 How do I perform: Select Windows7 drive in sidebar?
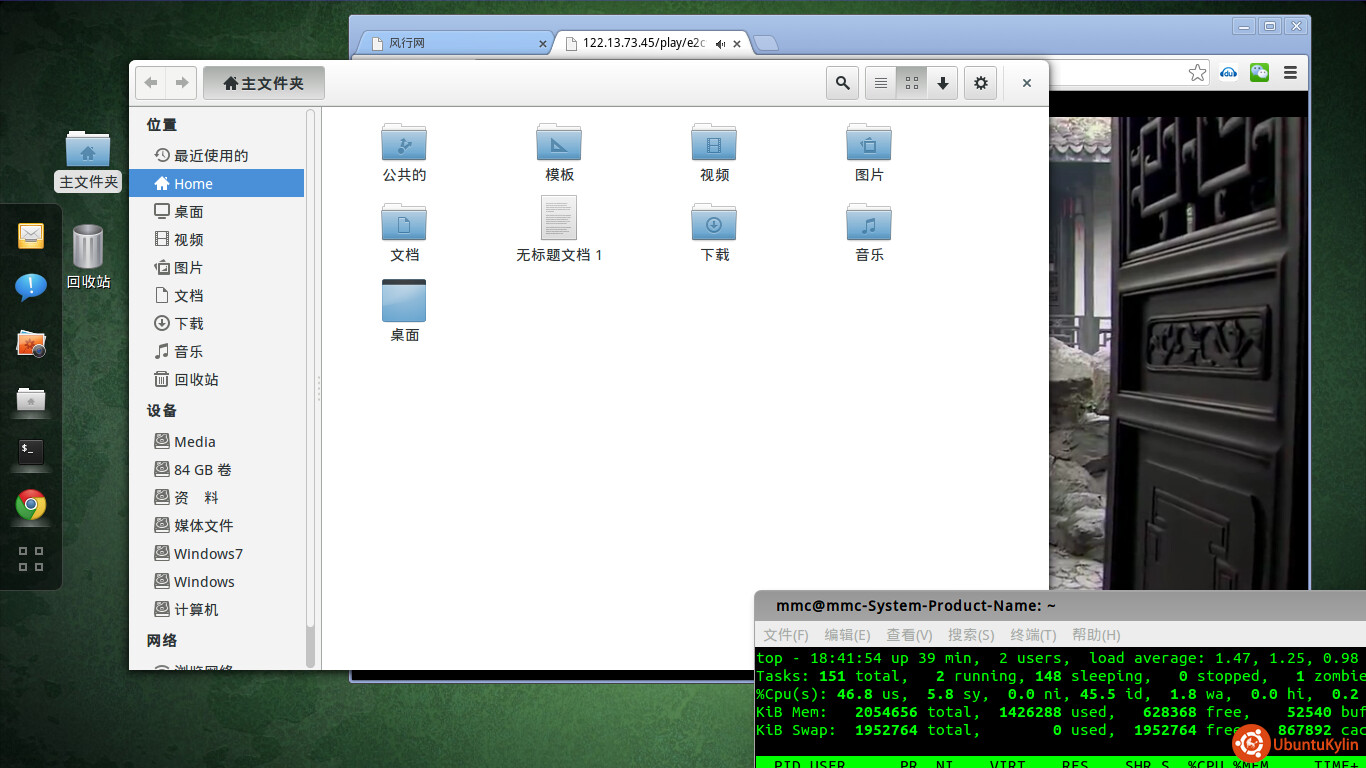pyautogui.click(x=208, y=554)
